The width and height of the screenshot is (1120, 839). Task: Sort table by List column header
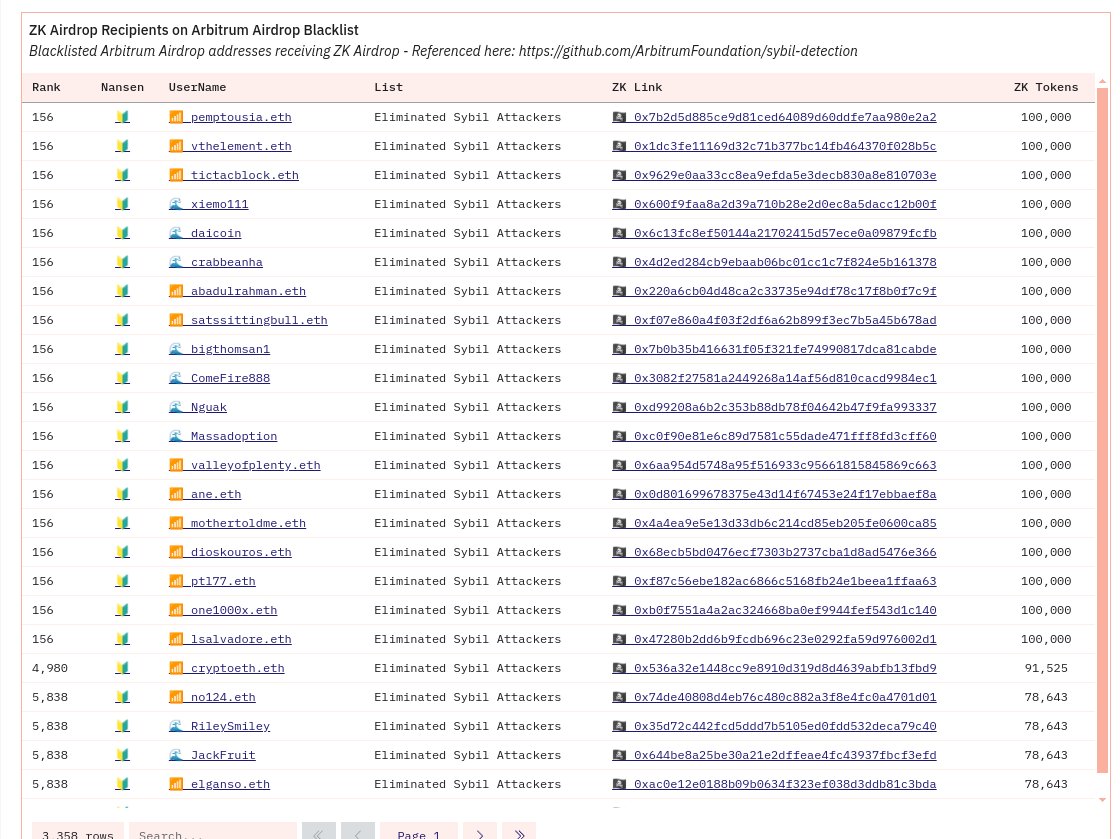tap(389, 87)
